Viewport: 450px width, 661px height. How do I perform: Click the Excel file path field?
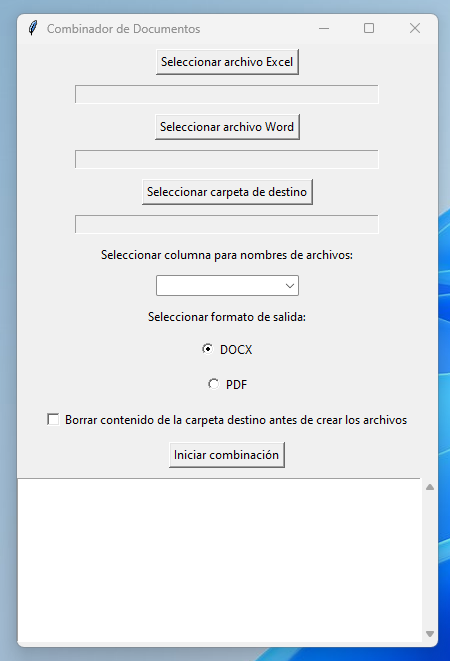click(x=227, y=94)
